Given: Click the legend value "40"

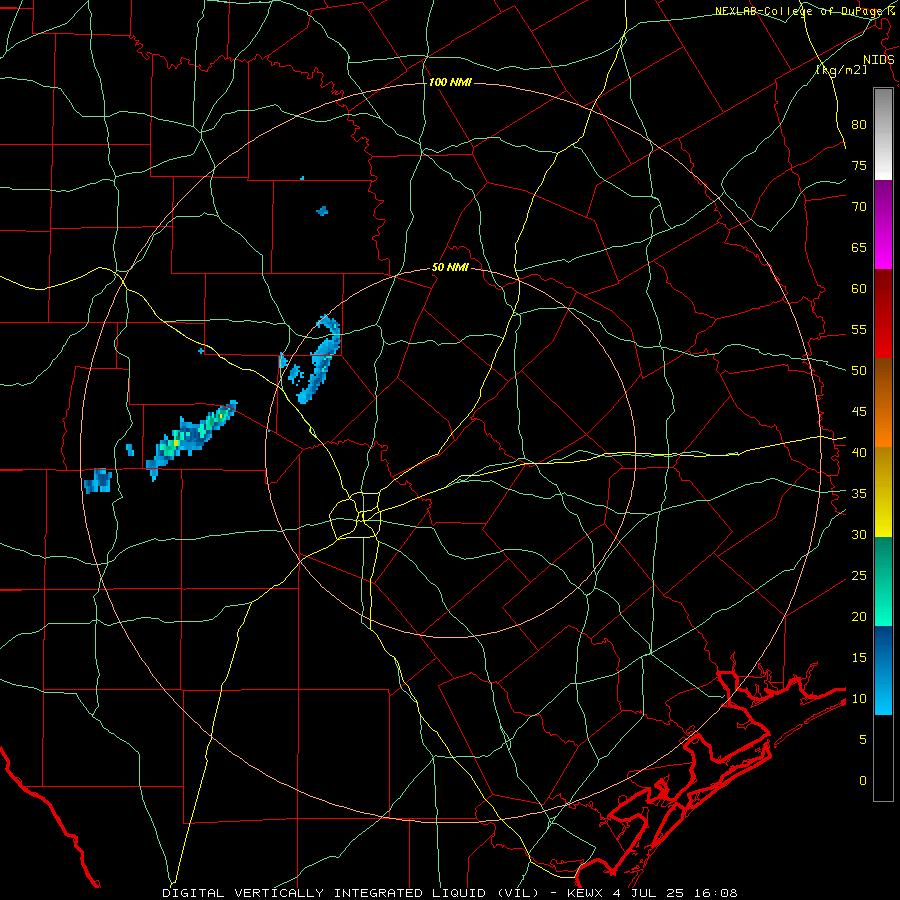Looking at the screenshot, I should pyautogui.click(x=859, y=452).
